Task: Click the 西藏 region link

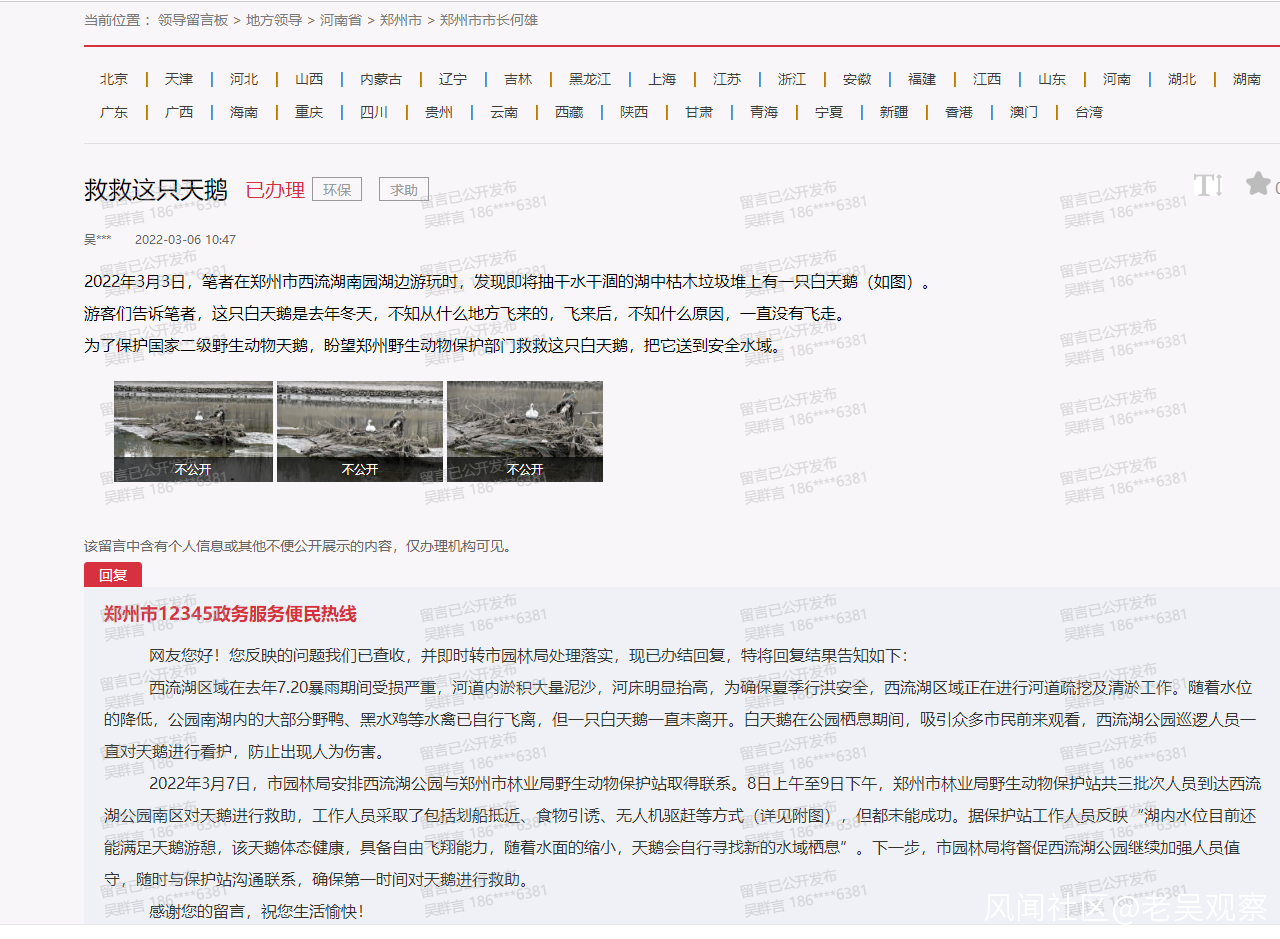Action: (569, 112)
